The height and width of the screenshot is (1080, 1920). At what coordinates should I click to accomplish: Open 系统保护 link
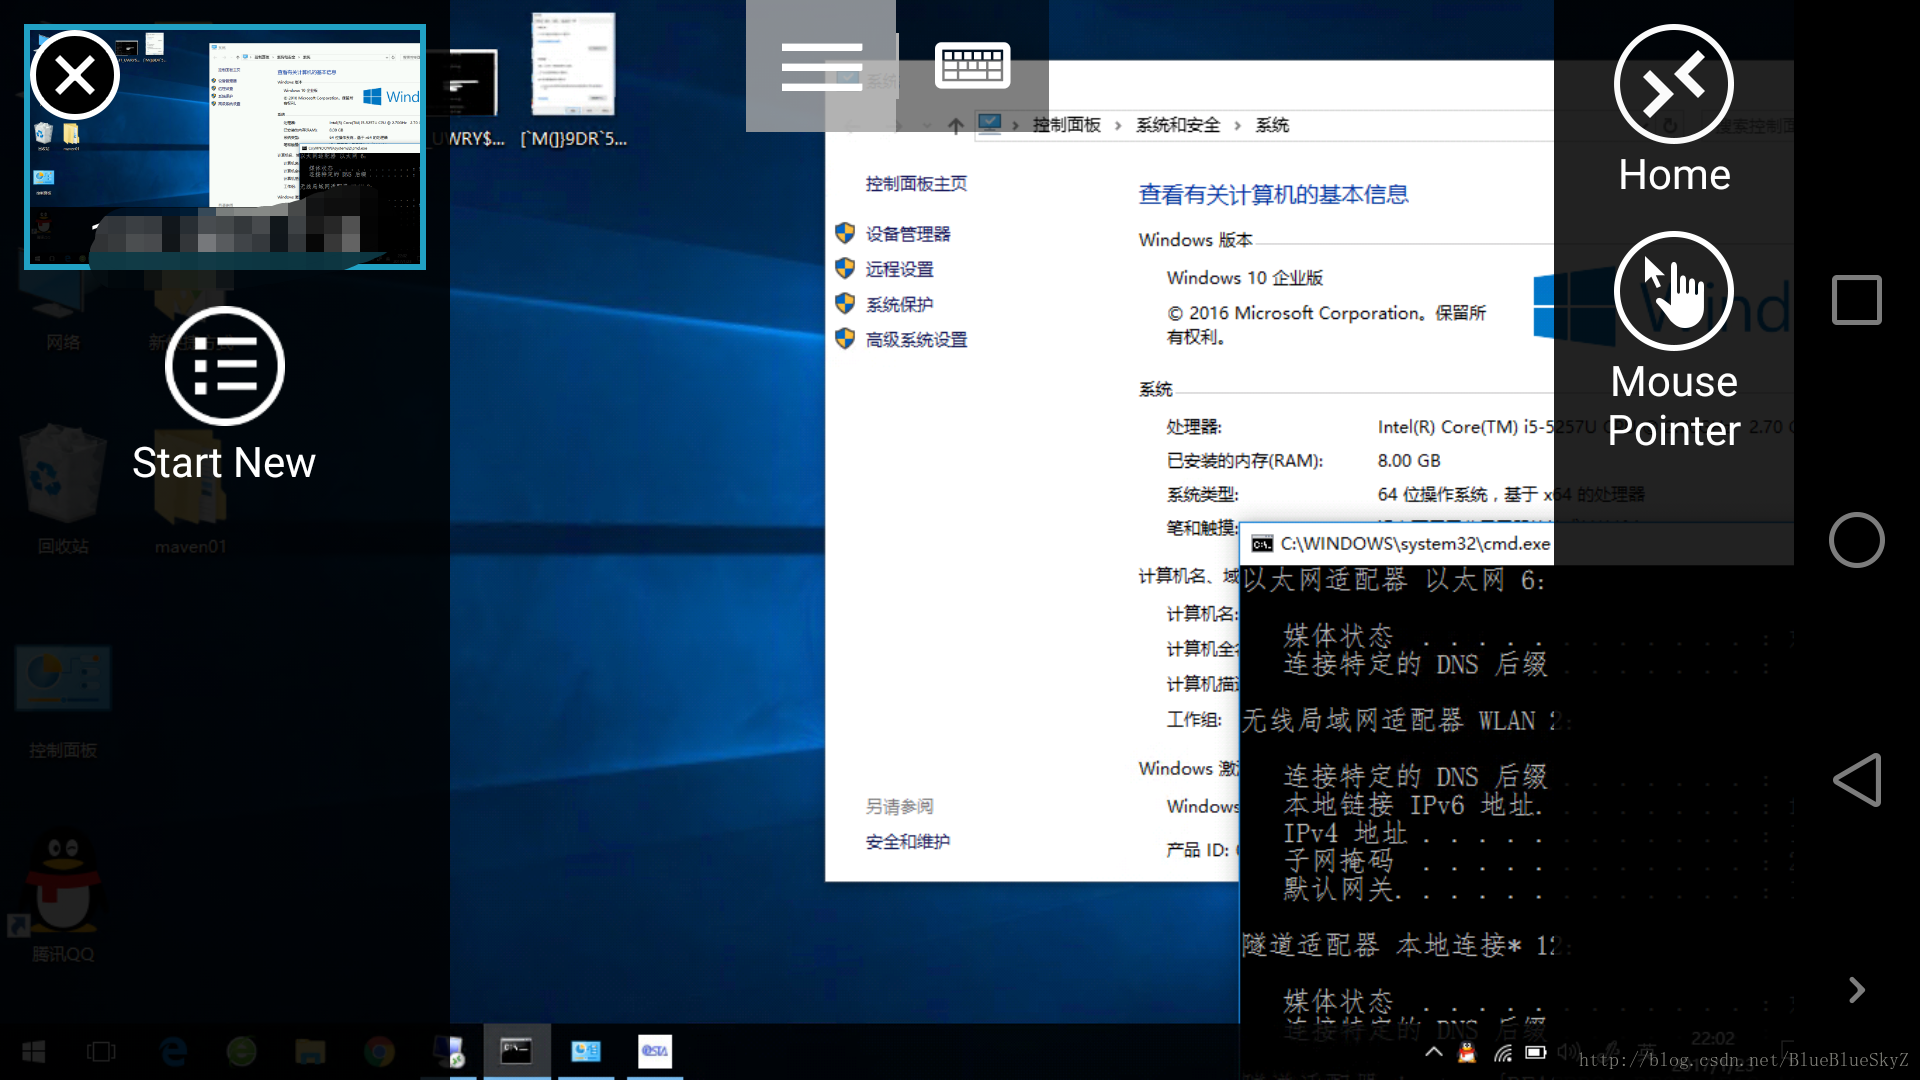(x=900, y=304)
